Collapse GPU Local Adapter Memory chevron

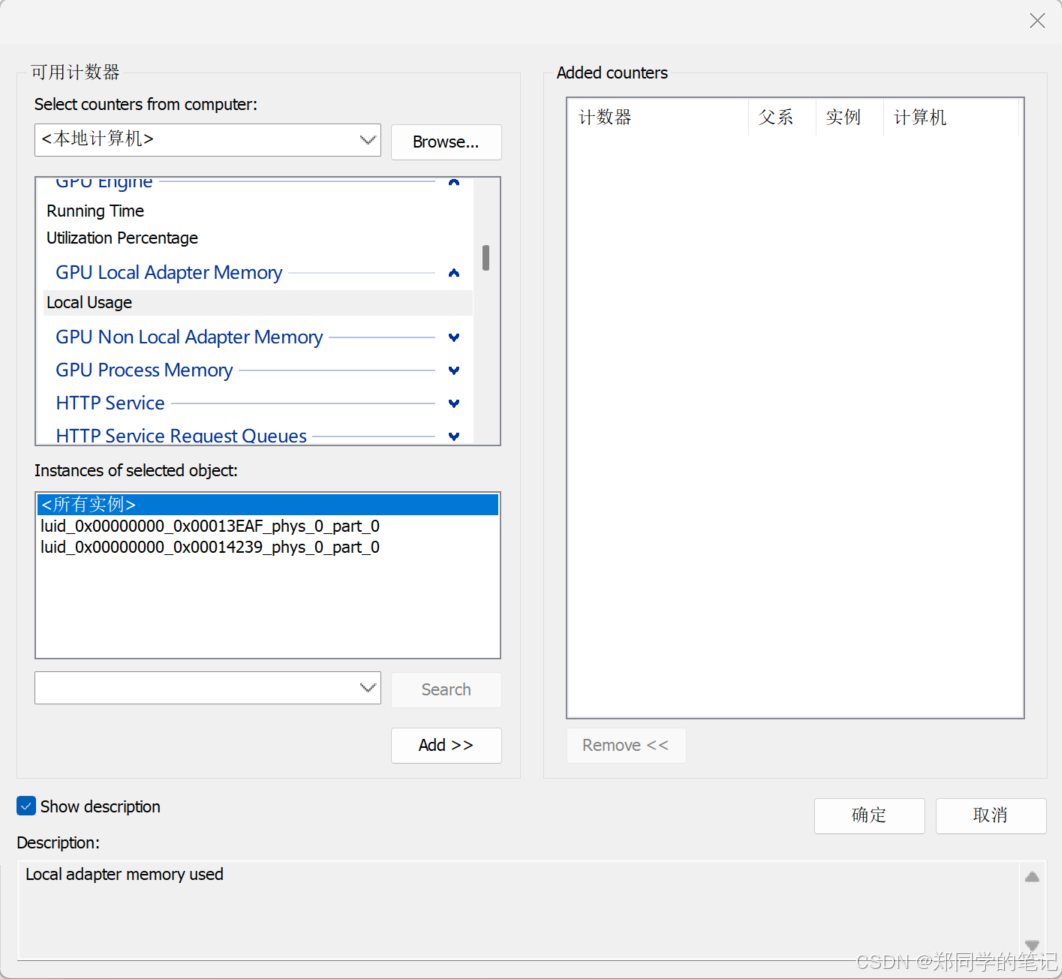point(454,272)
